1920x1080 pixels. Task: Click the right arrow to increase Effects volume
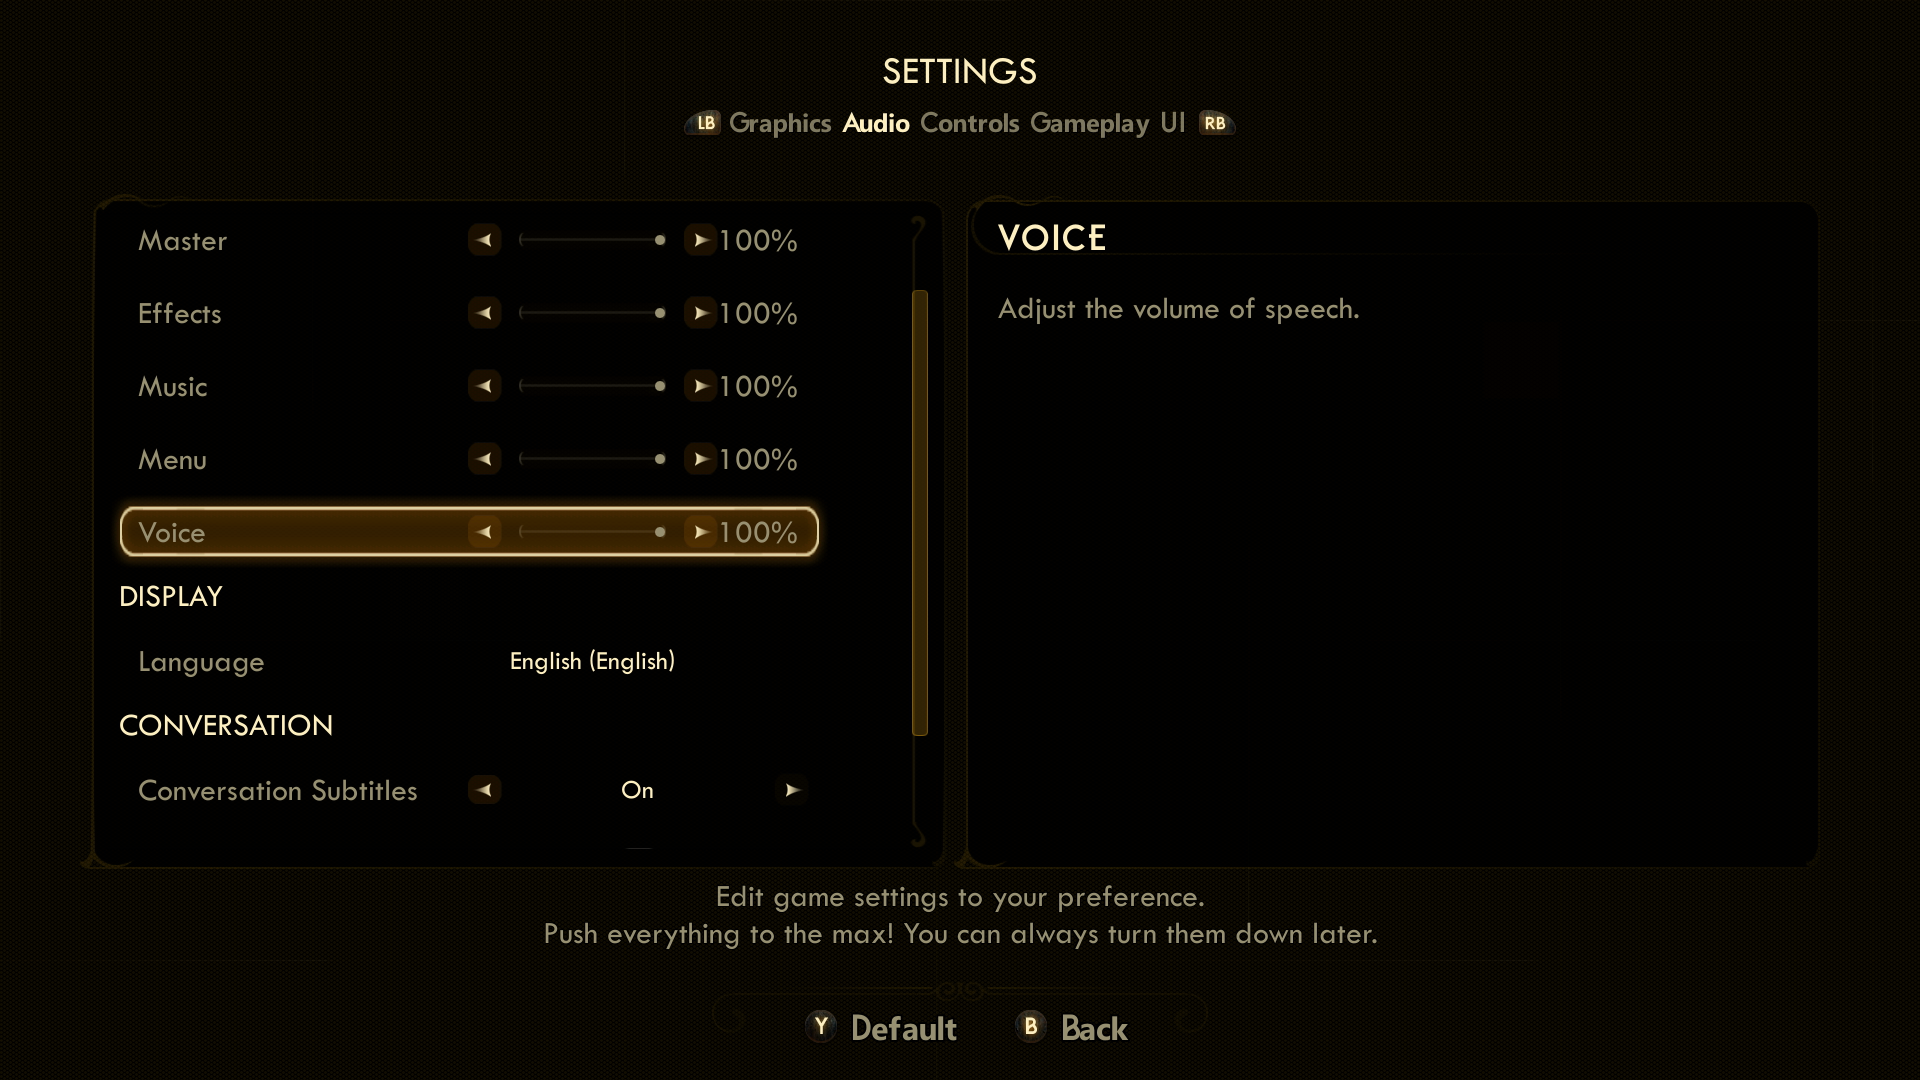coord(700,313)
